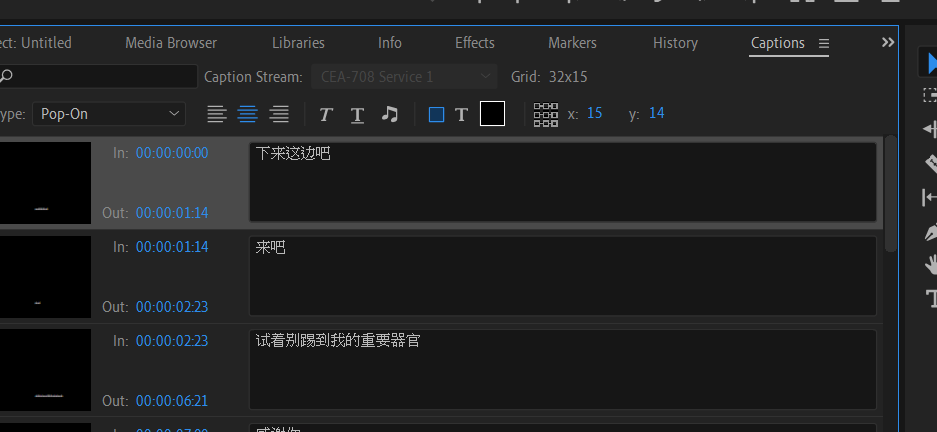Click Out timecode 00:00:06:21
This screenshot has width=937, height=432.
(x=172, y=400)
